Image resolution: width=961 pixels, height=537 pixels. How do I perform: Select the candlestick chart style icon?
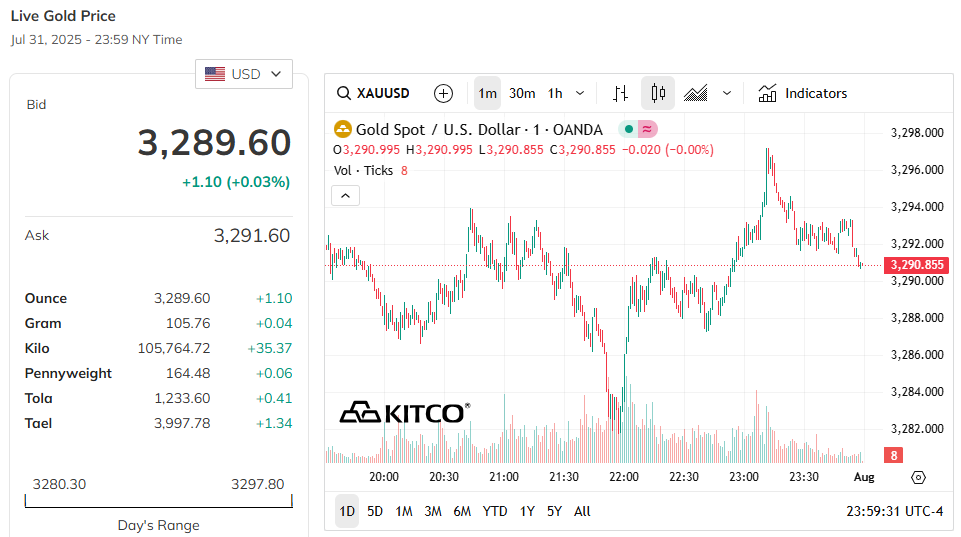(x=658, y=93)
